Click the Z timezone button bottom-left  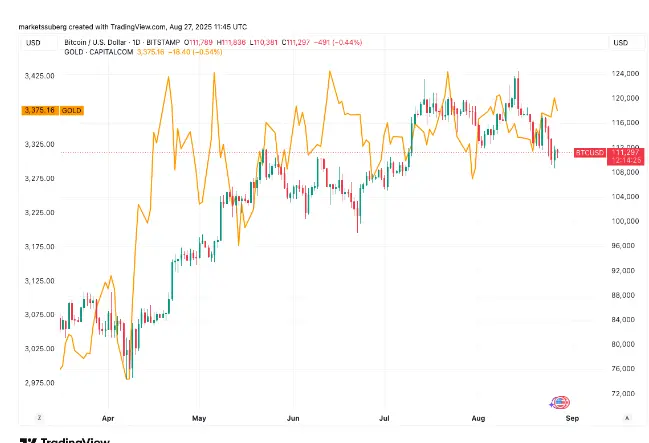click(39, 418)
